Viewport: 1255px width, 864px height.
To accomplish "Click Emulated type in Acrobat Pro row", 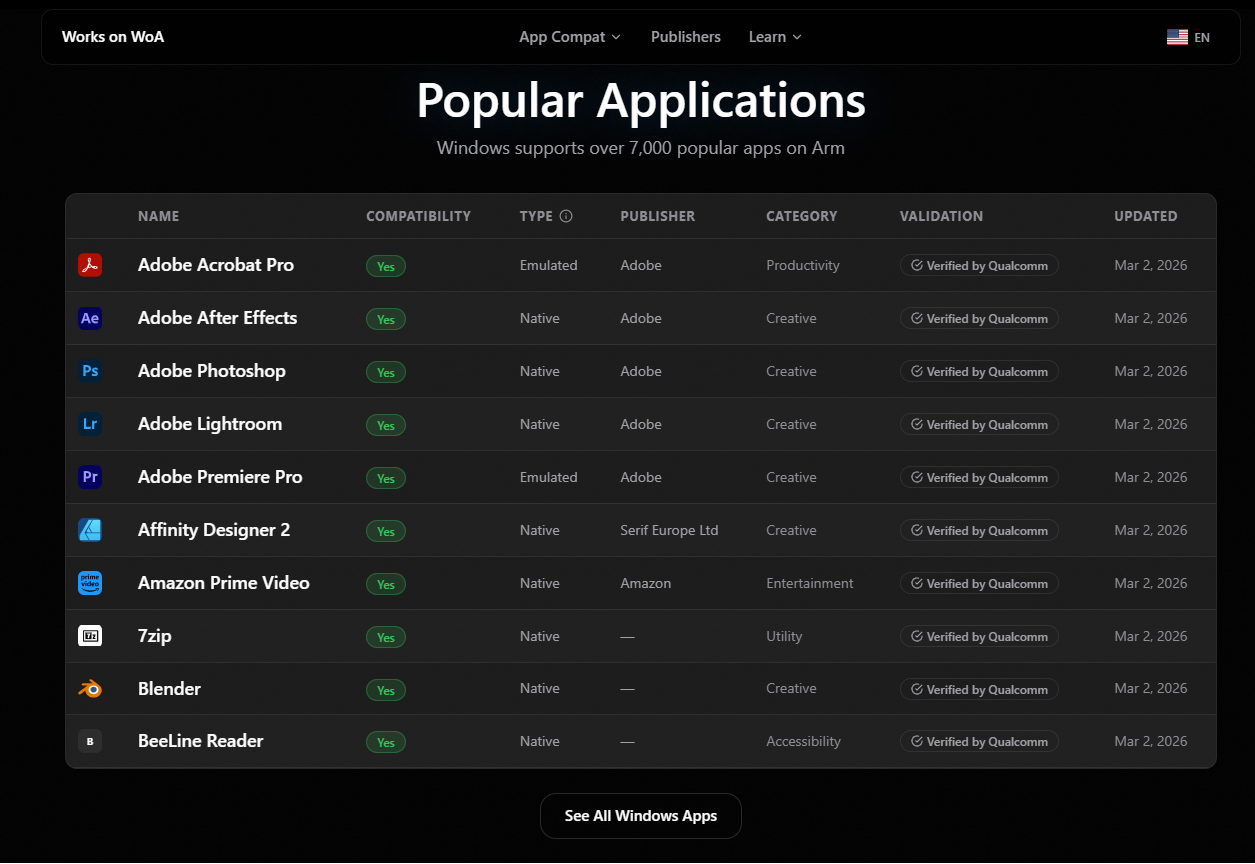I will pyautogui.click(x=549, y=265).
